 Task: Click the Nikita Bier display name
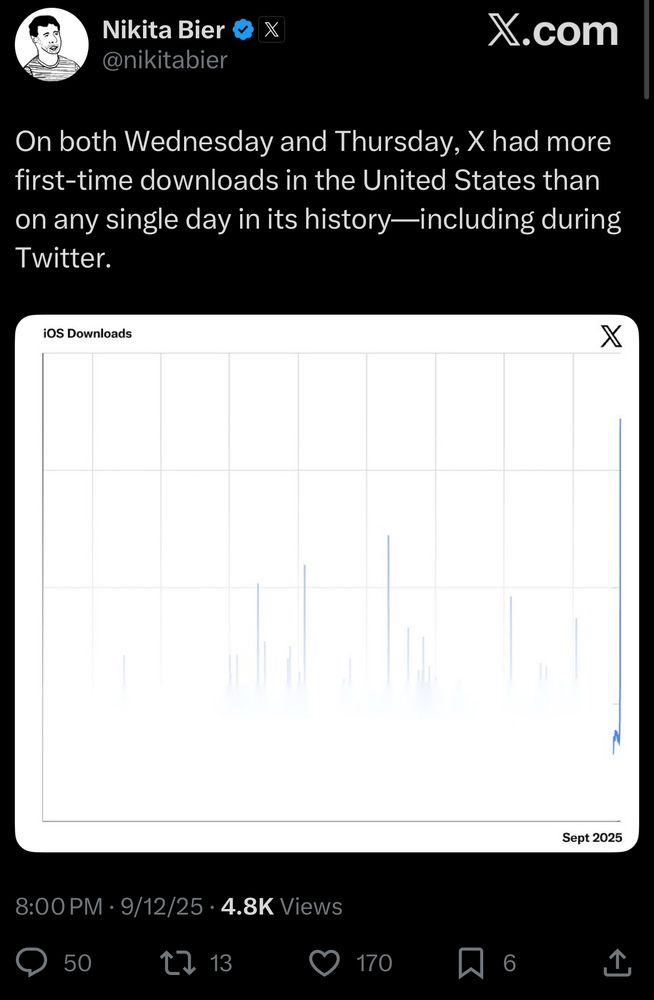pyautogui.click(x=165, y=29)
